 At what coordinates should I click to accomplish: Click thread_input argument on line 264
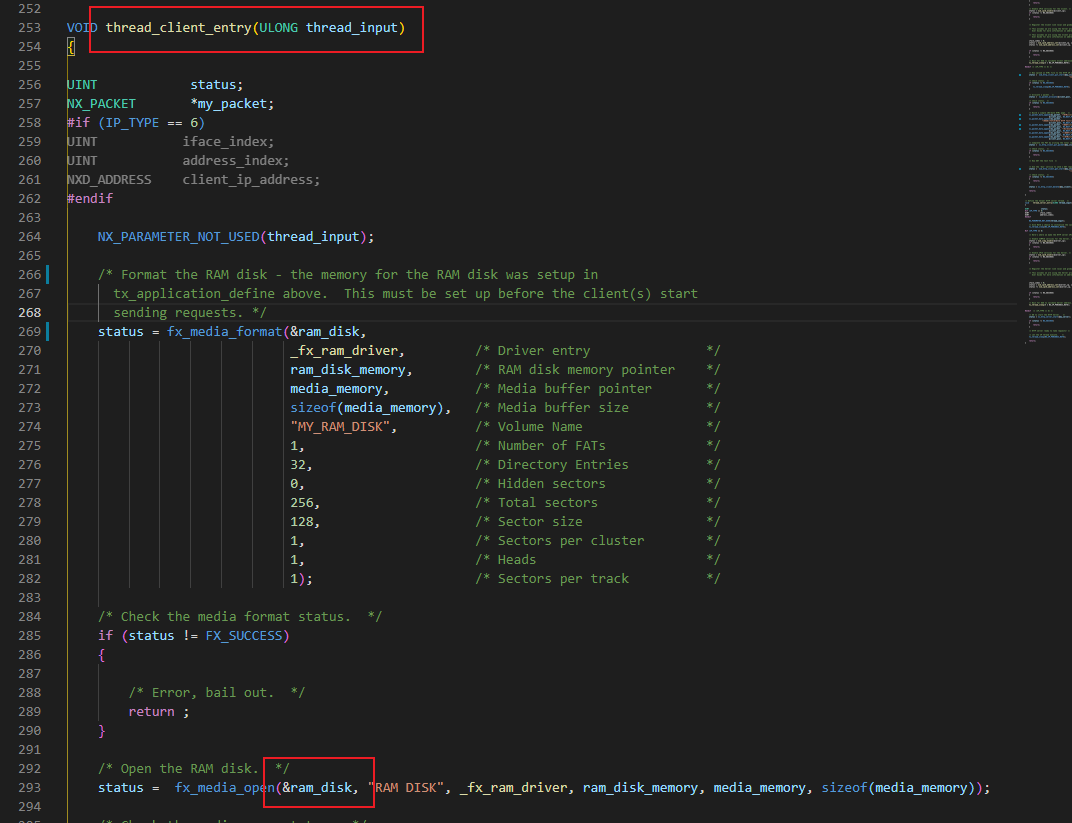click(313, 237)
